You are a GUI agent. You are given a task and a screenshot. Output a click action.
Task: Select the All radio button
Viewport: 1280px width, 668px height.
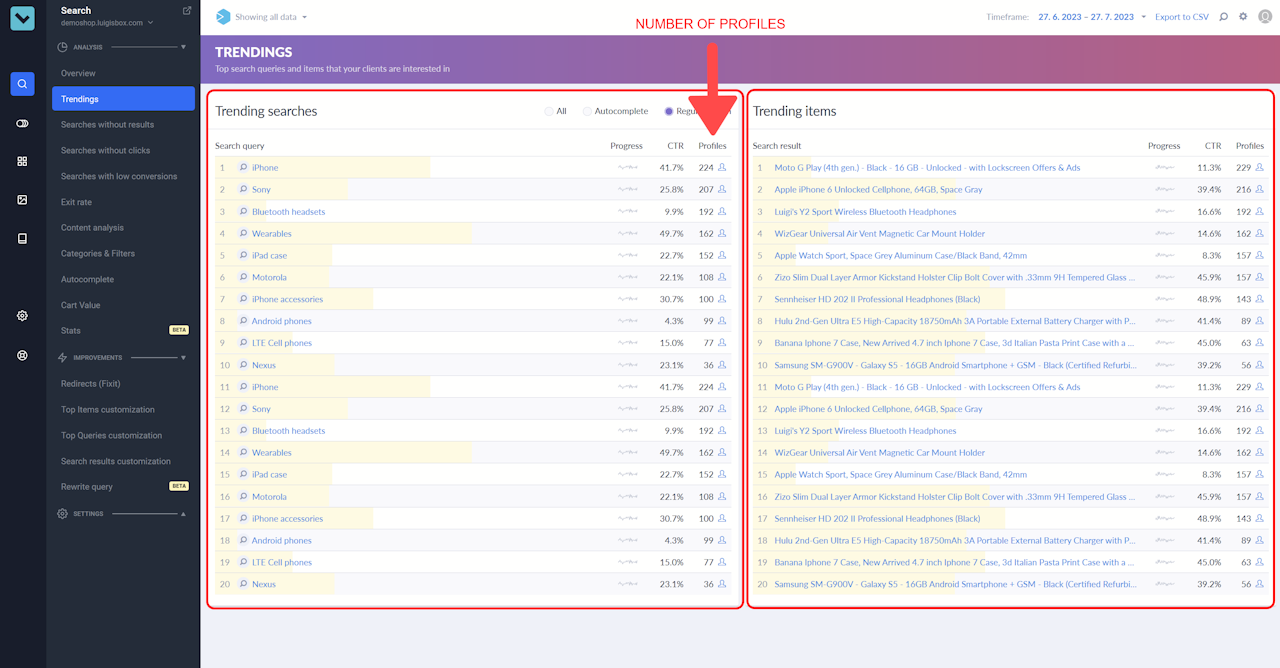tap(549, 112)
